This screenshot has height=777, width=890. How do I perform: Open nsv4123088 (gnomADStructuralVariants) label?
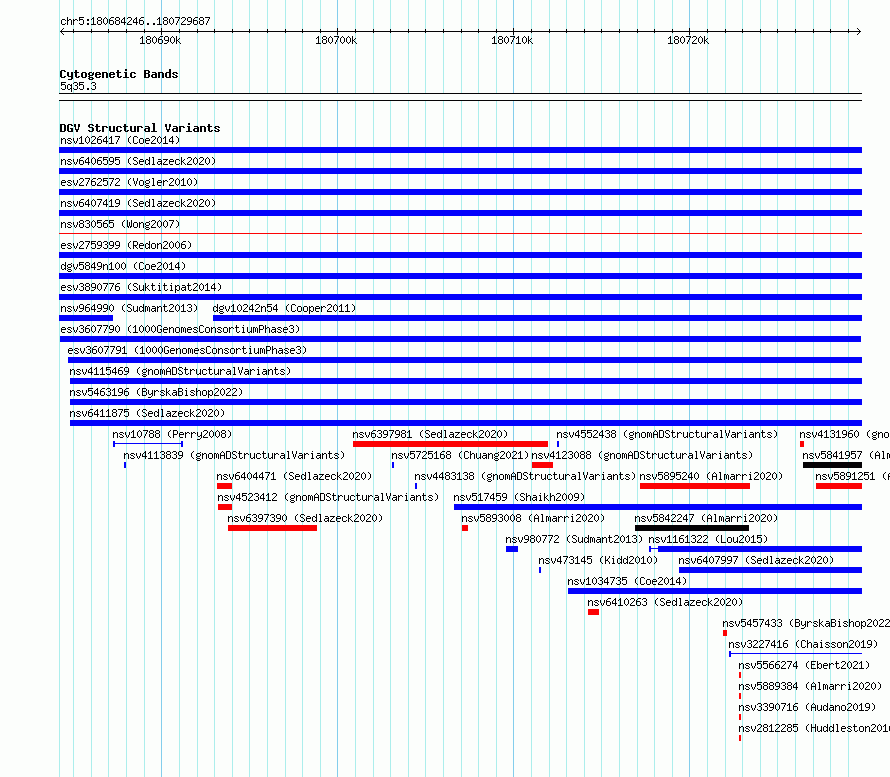(x=642, y=455)
